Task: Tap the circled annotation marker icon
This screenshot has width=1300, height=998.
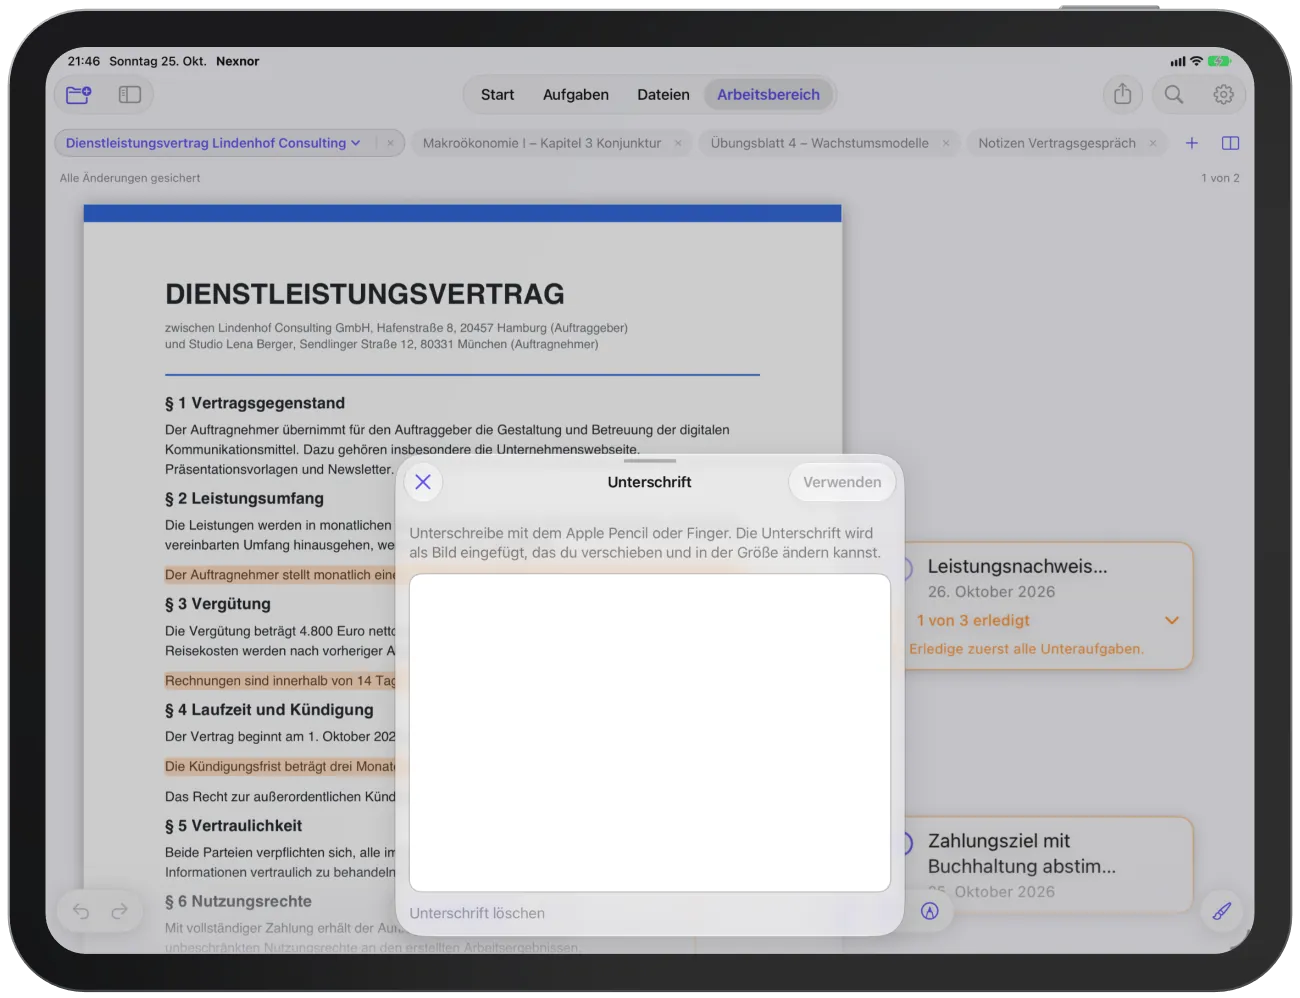Action: (930, 911)
